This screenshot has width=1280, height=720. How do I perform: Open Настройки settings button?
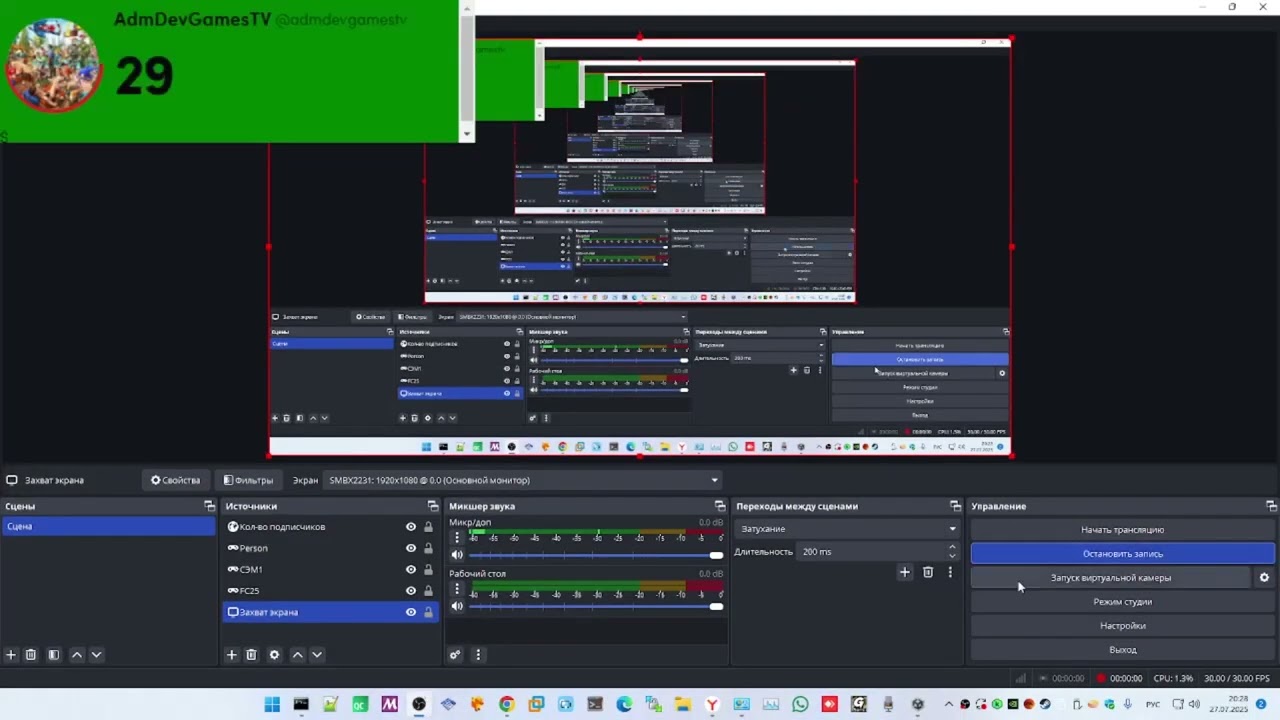tap(1122, 626)
